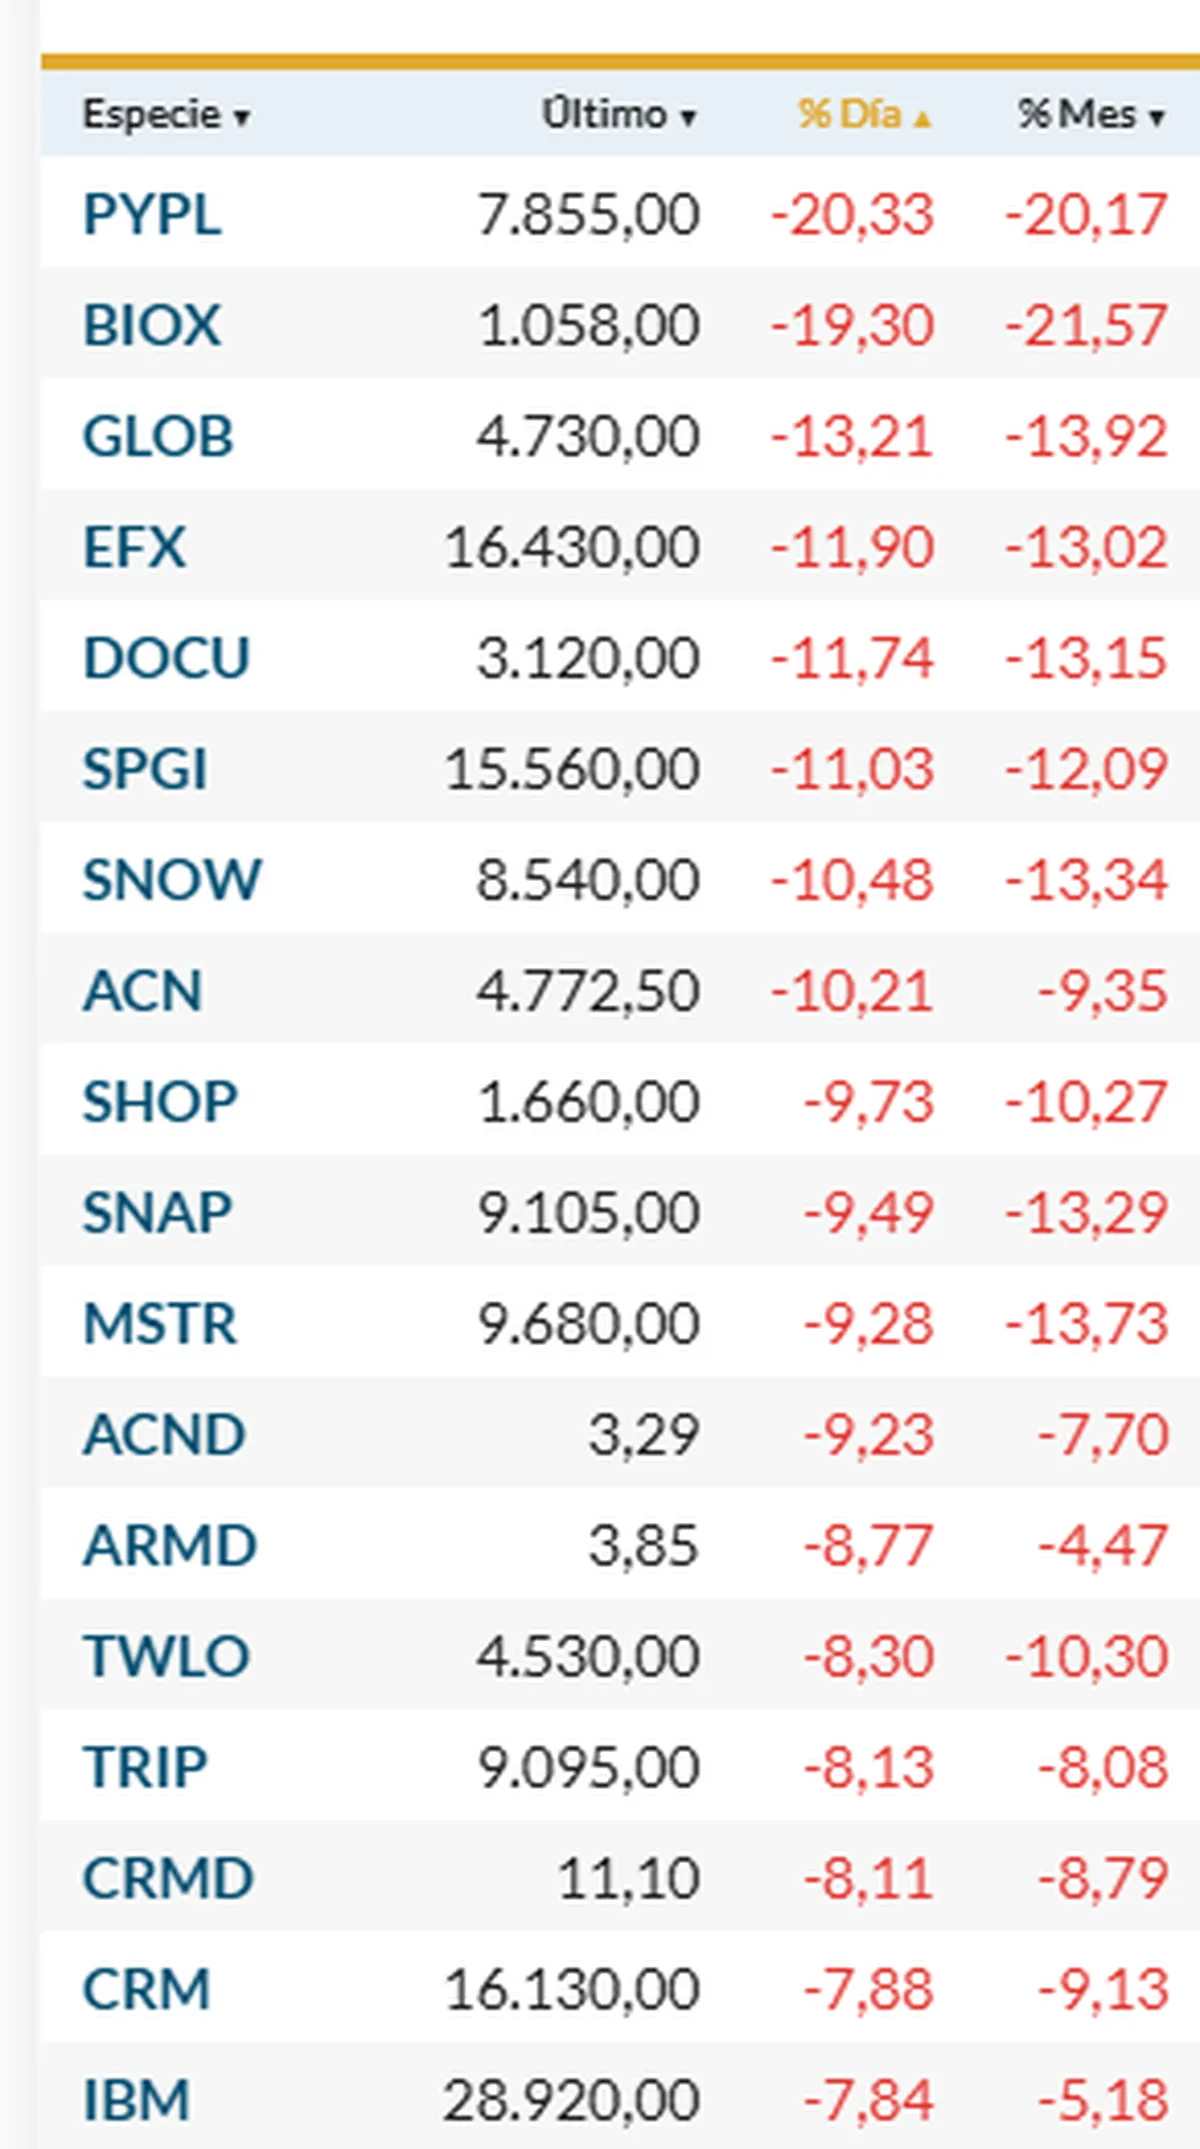Click the TRIP ticker symbol
This screenshot has width=1200, height=2149.
tap(145, 1768)
